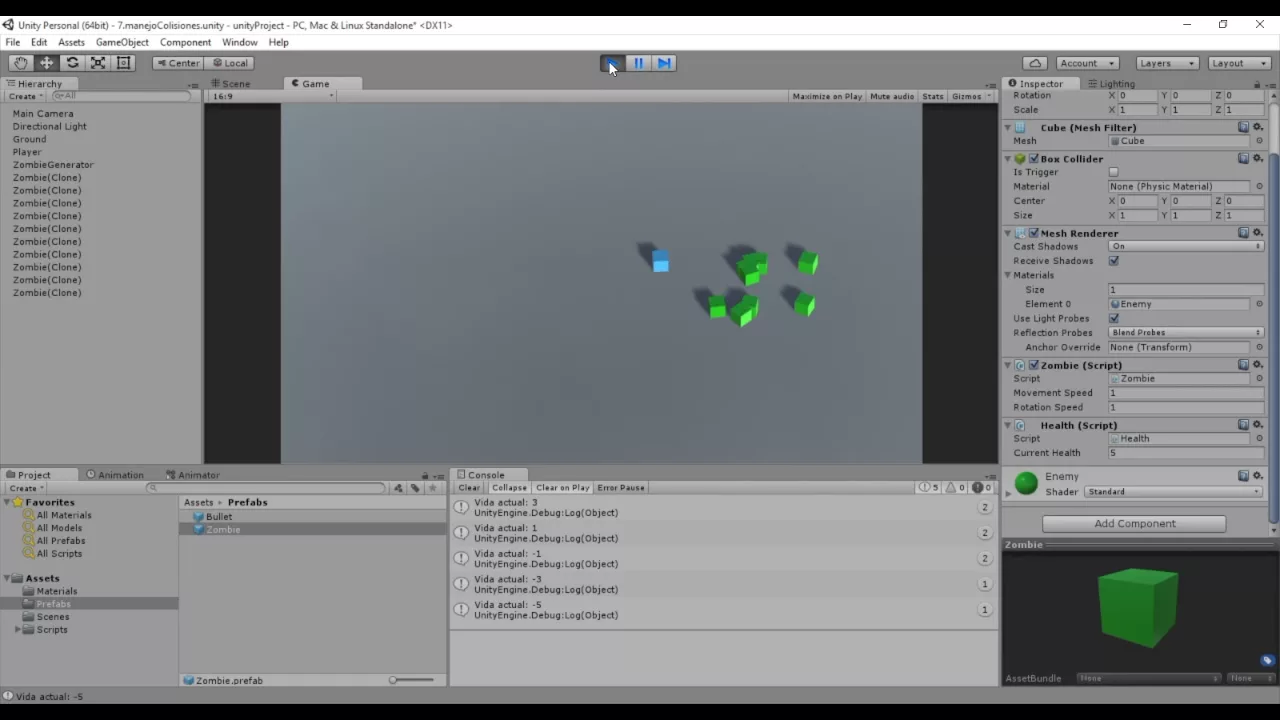Toggle the Is Trigger checkbox

[x=1114, y=172]
